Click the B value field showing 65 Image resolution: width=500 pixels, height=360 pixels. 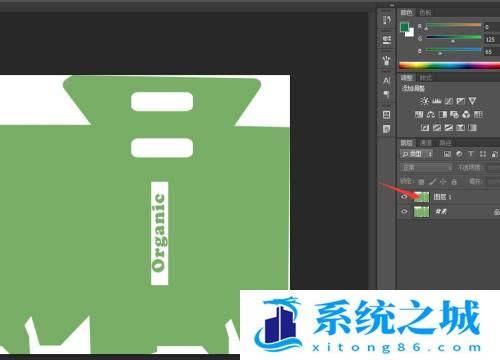pos(492,52)
